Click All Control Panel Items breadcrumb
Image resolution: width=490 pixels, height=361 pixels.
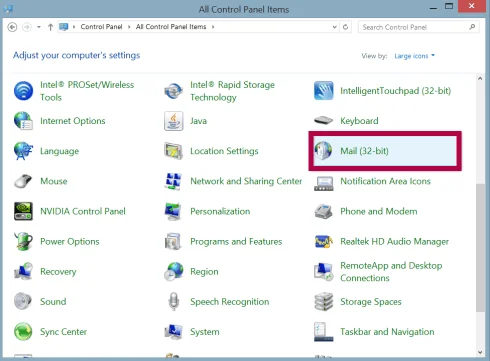pos(171,27)
